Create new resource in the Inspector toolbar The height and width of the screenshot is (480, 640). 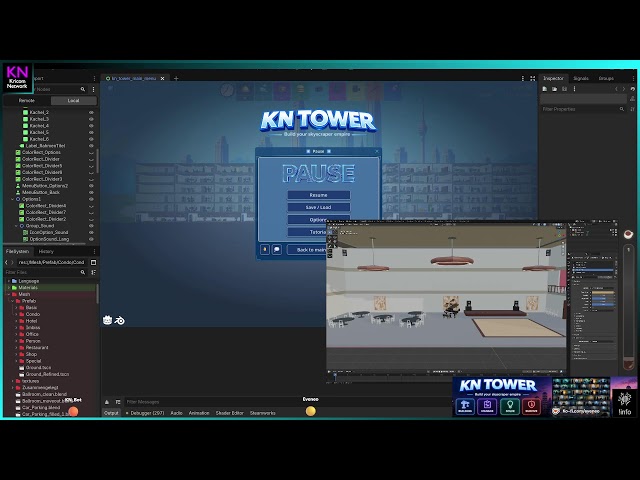click(544, 89)
